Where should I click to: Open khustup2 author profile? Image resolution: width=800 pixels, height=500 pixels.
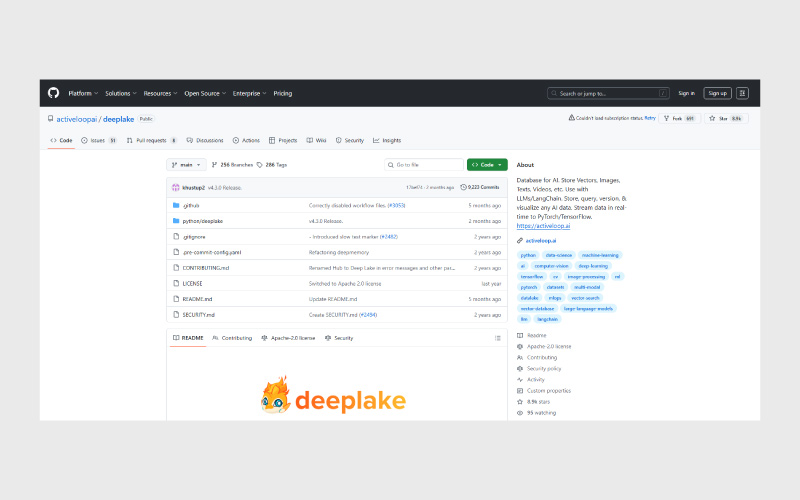pyautogui.click(x=193, y=188)
